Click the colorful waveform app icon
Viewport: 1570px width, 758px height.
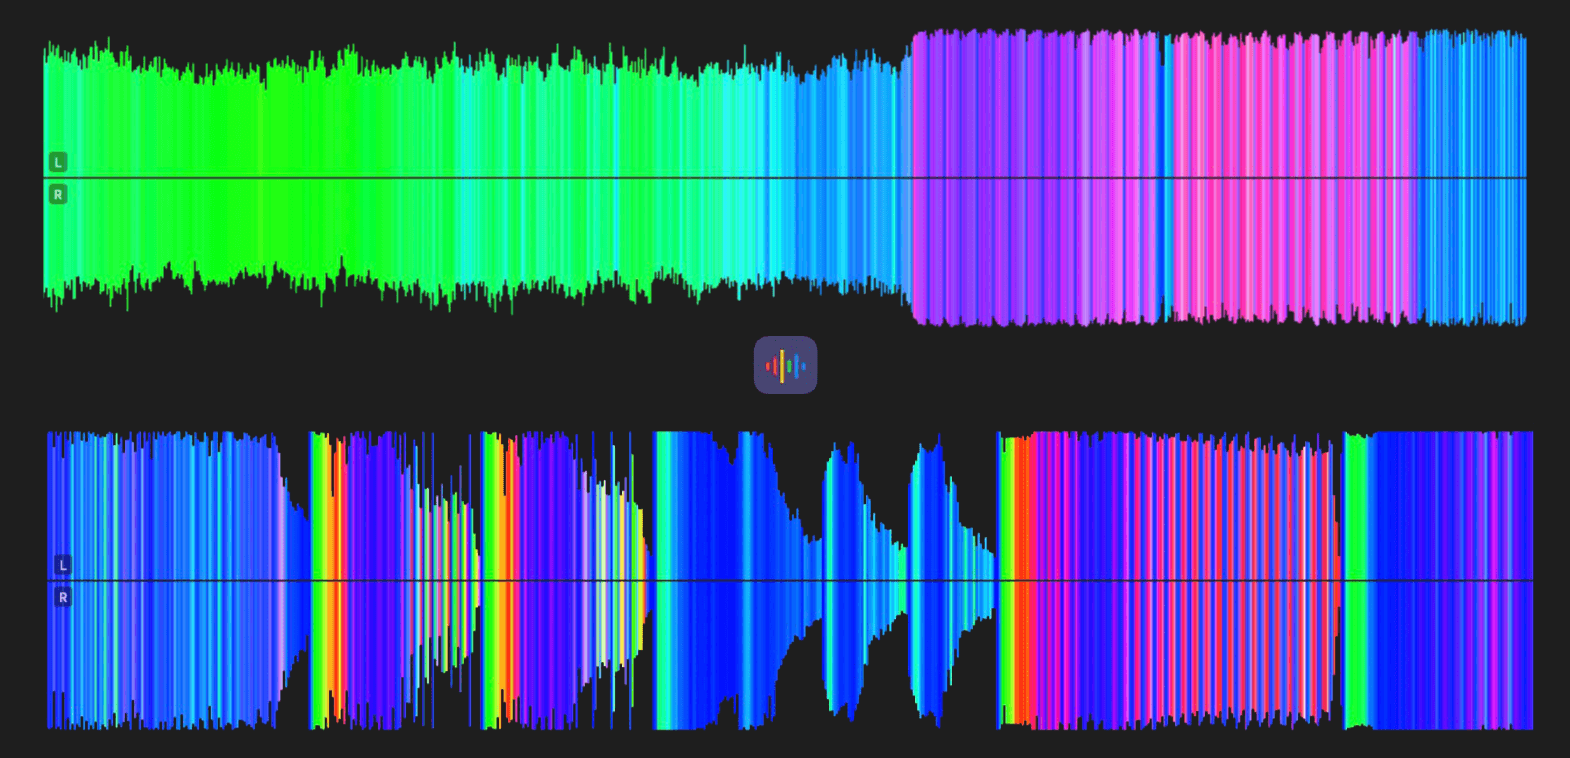pyautogui.click(x=785, y=365)
